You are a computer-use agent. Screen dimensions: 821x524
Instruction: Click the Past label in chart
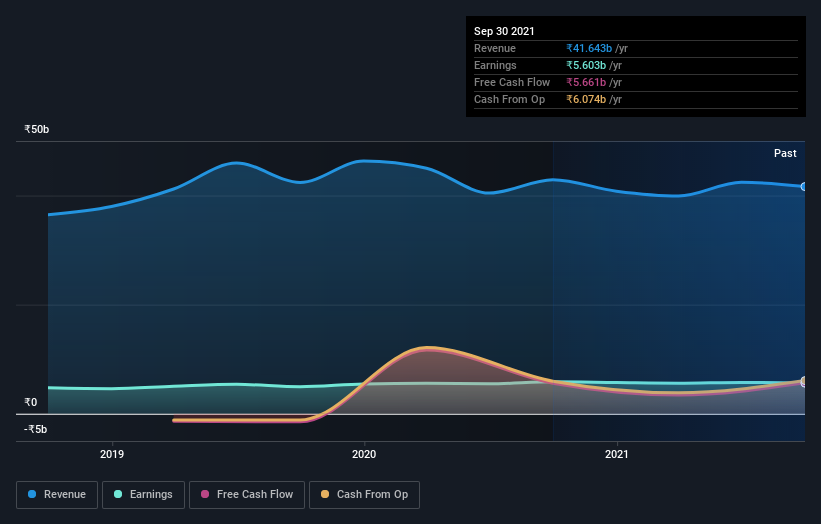785,153
